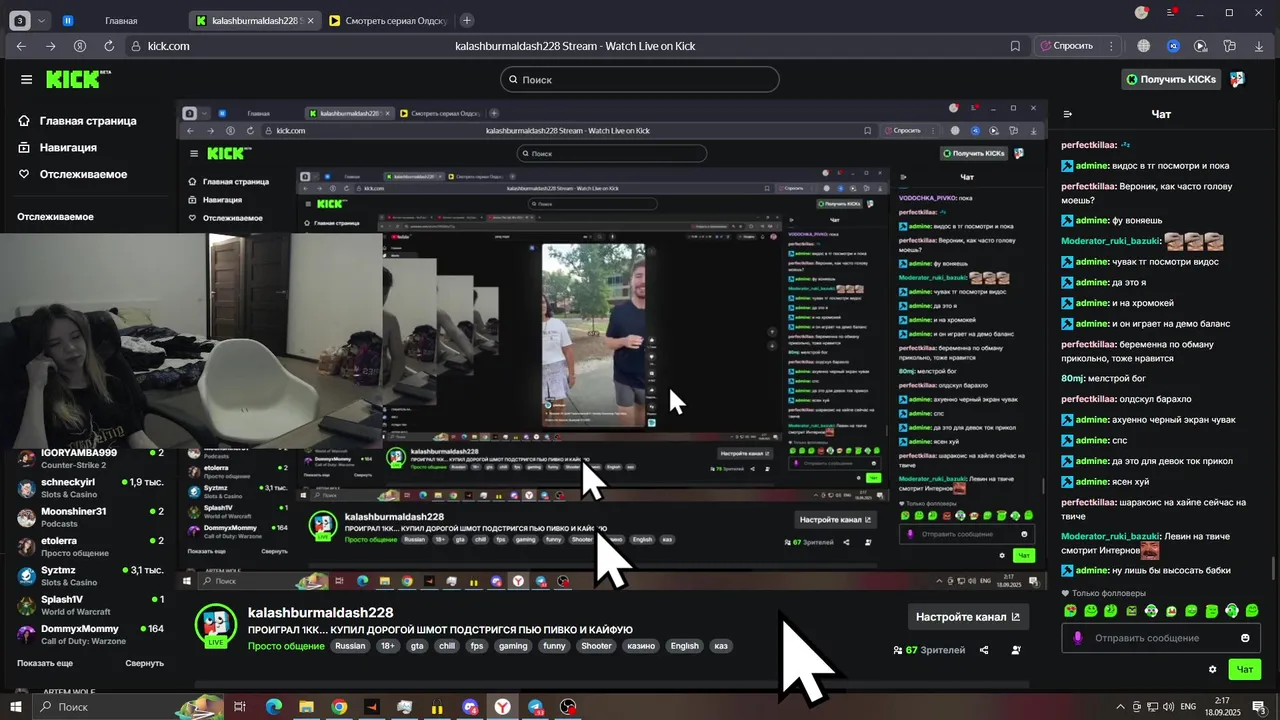
Task: Click the 18+ tag
Action: coord(388,646)
